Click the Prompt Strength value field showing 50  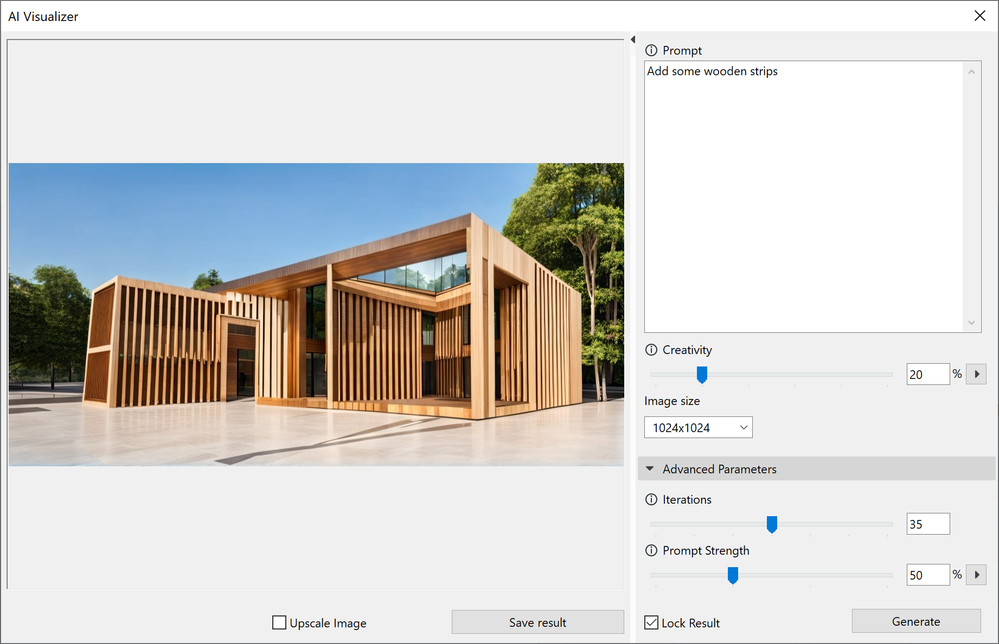tap(928, 575)
